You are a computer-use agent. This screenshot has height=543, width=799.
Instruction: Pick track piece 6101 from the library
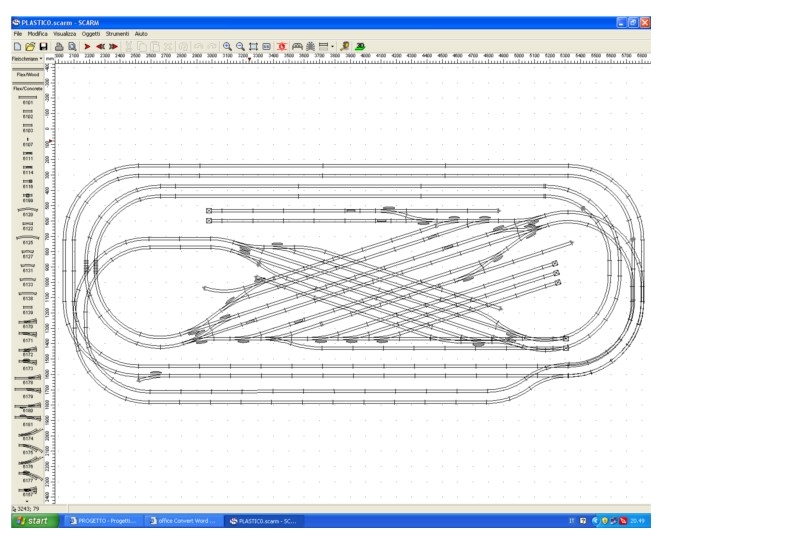(27, 99)
